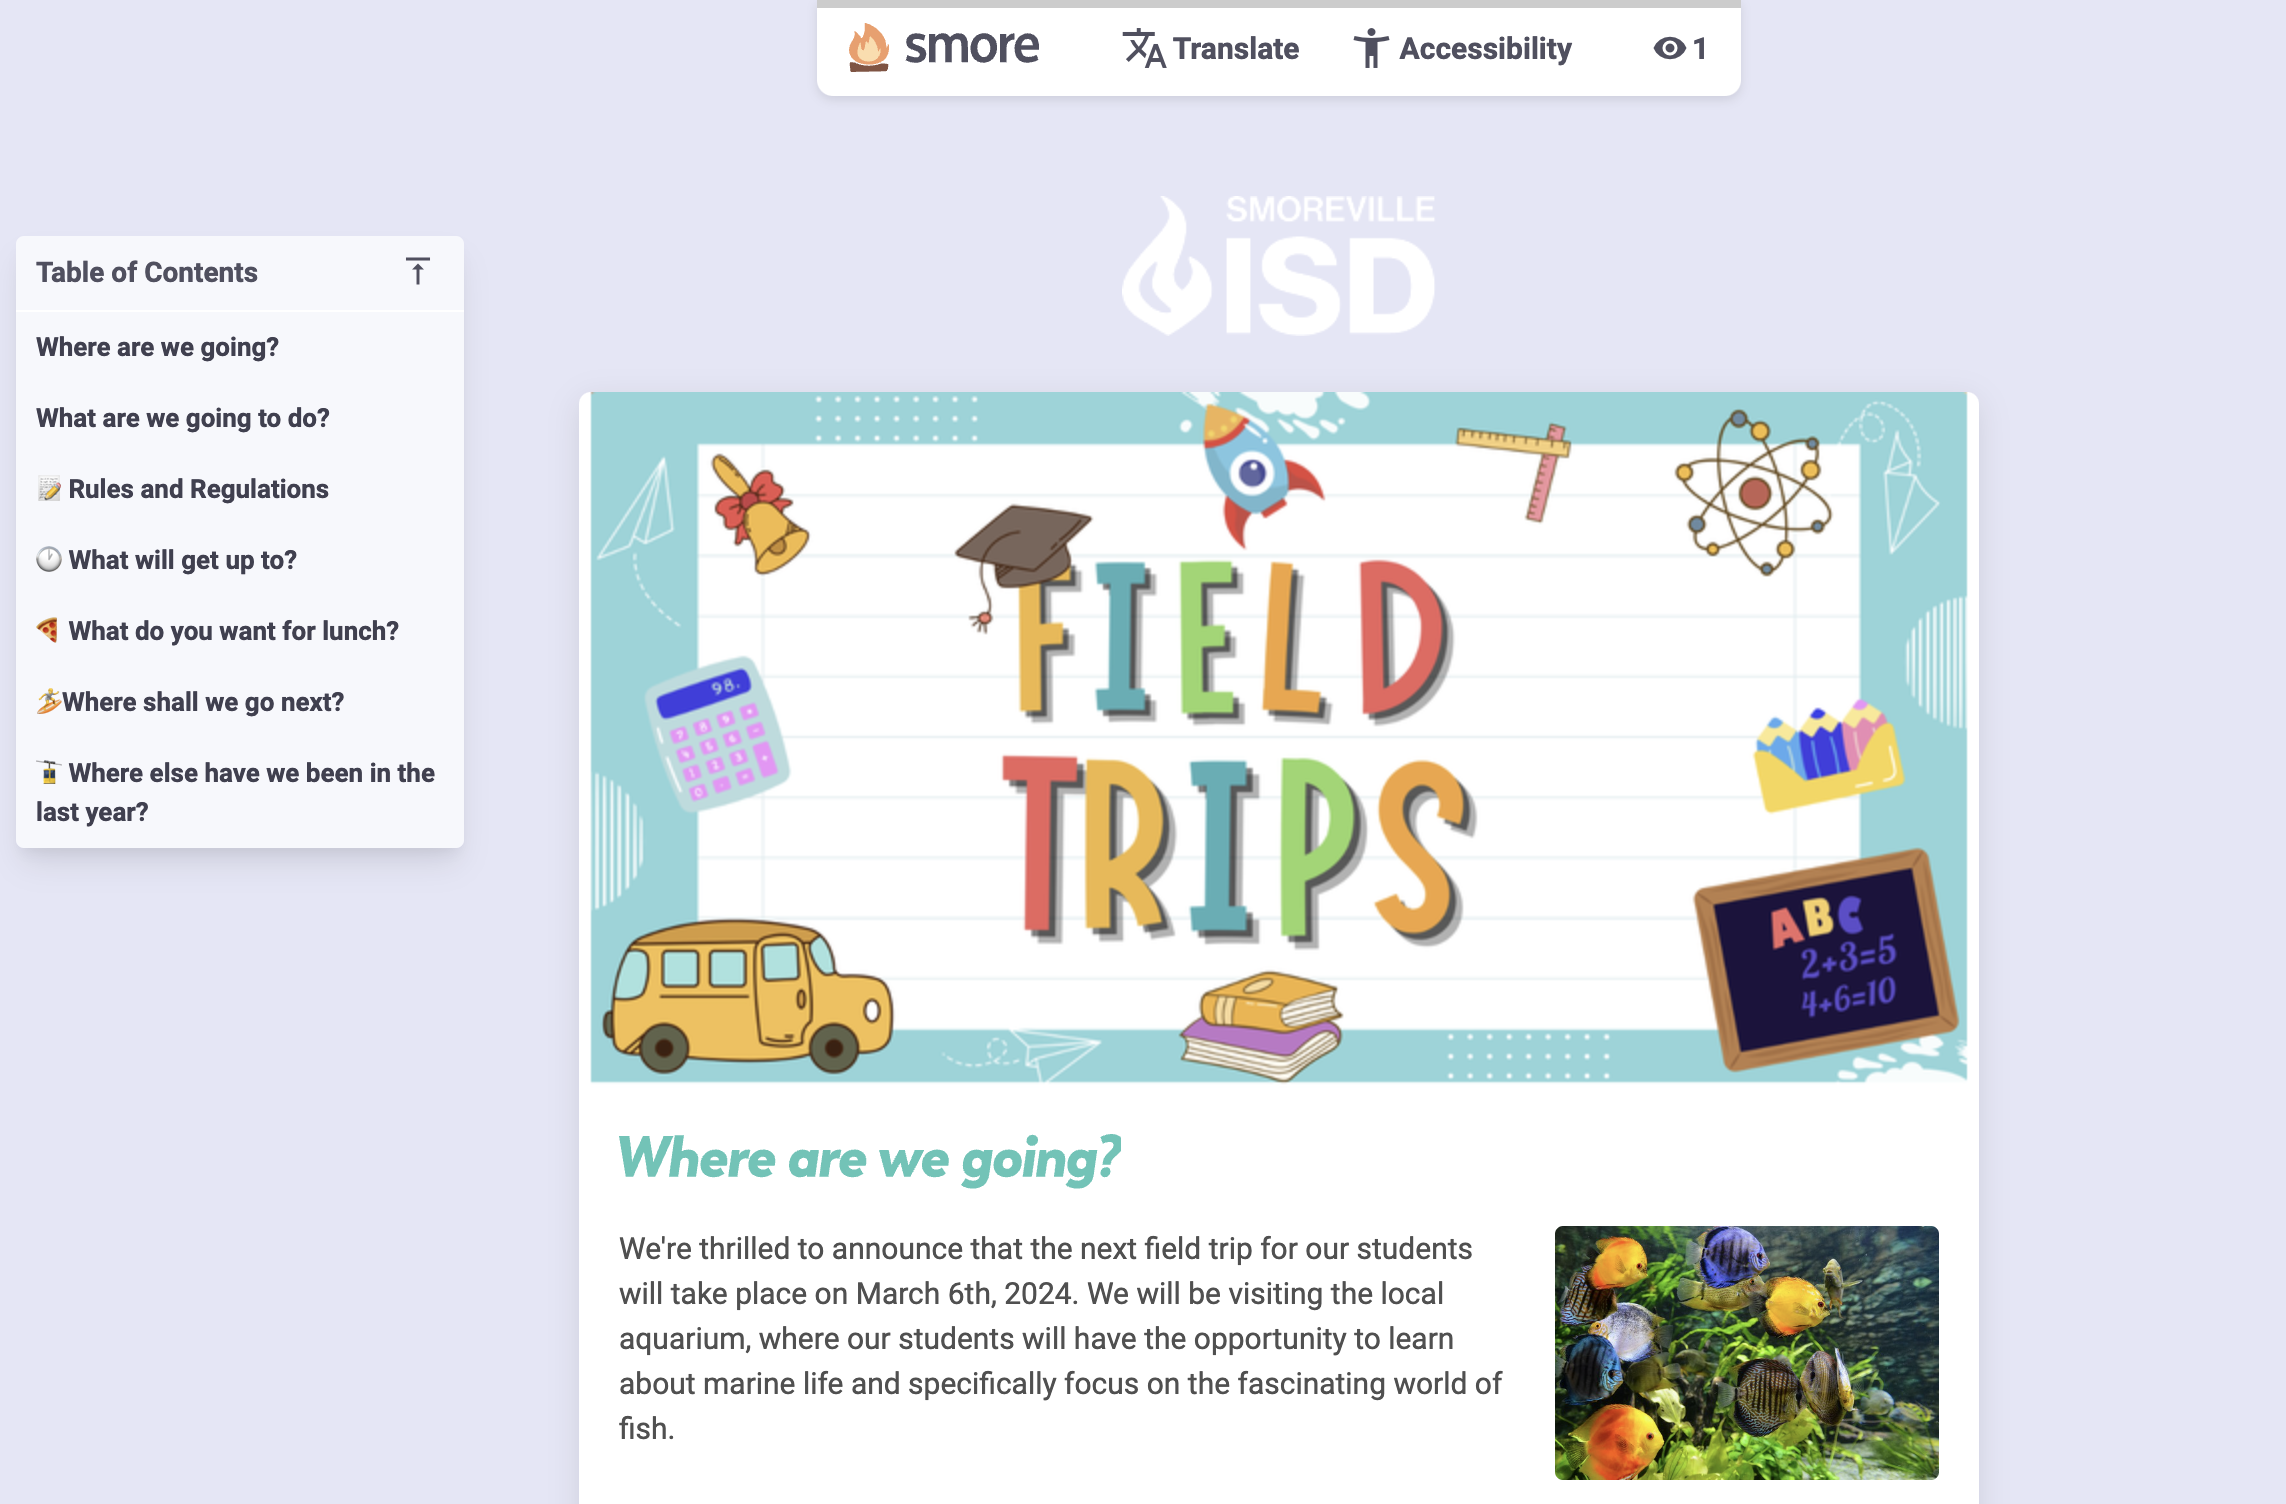Click the clock emoji in table of contents
Viewport: 2286px width, 1504px height.
[x=48, y=560]
